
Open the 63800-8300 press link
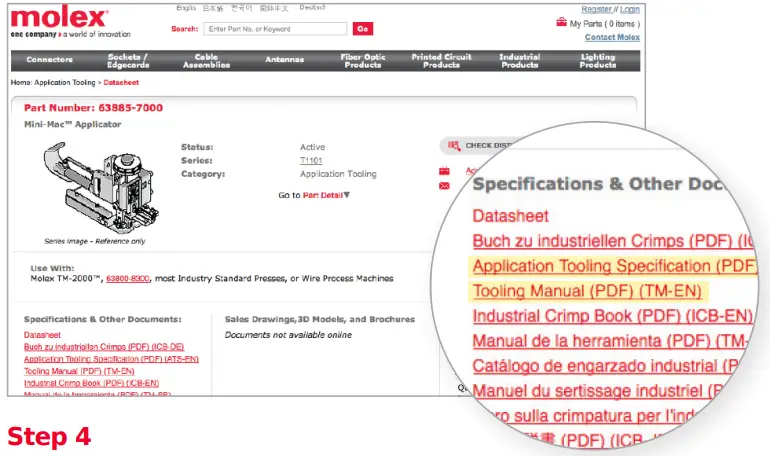pyautogui.click(x=128, y=278)
